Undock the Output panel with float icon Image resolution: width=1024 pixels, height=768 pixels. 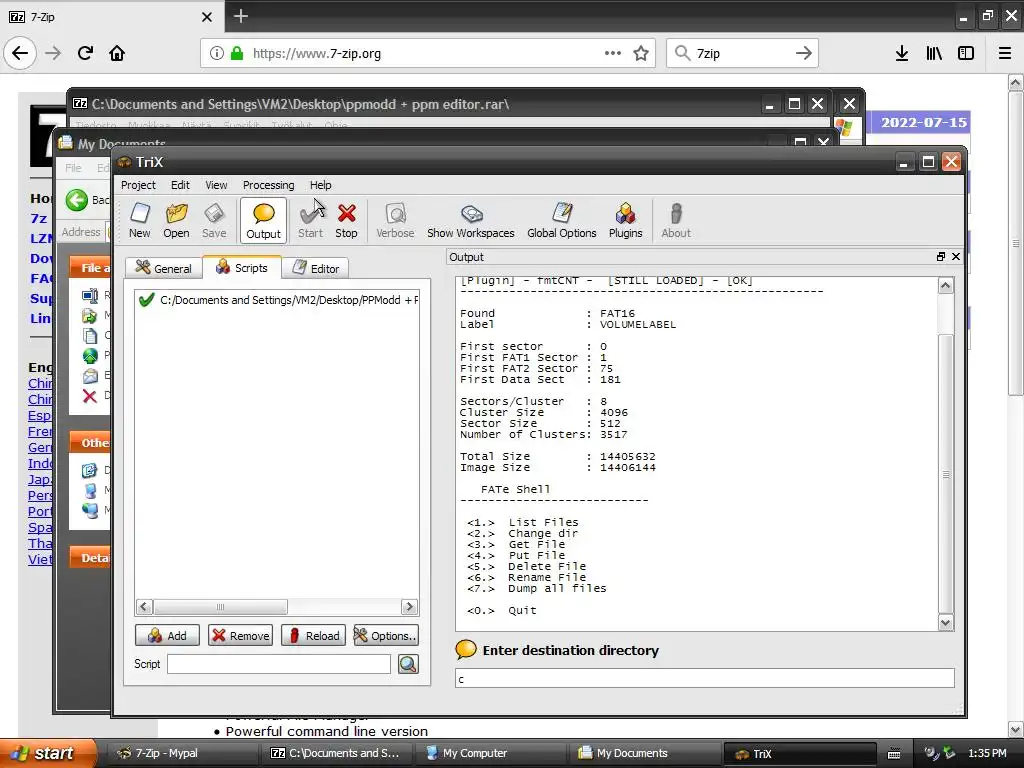941,257
